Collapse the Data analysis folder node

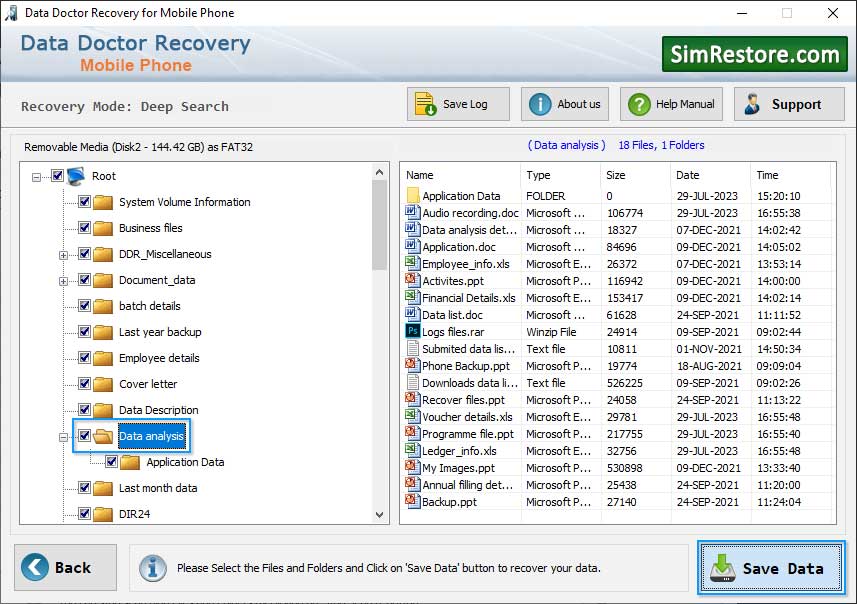click(x=63, y=437)
